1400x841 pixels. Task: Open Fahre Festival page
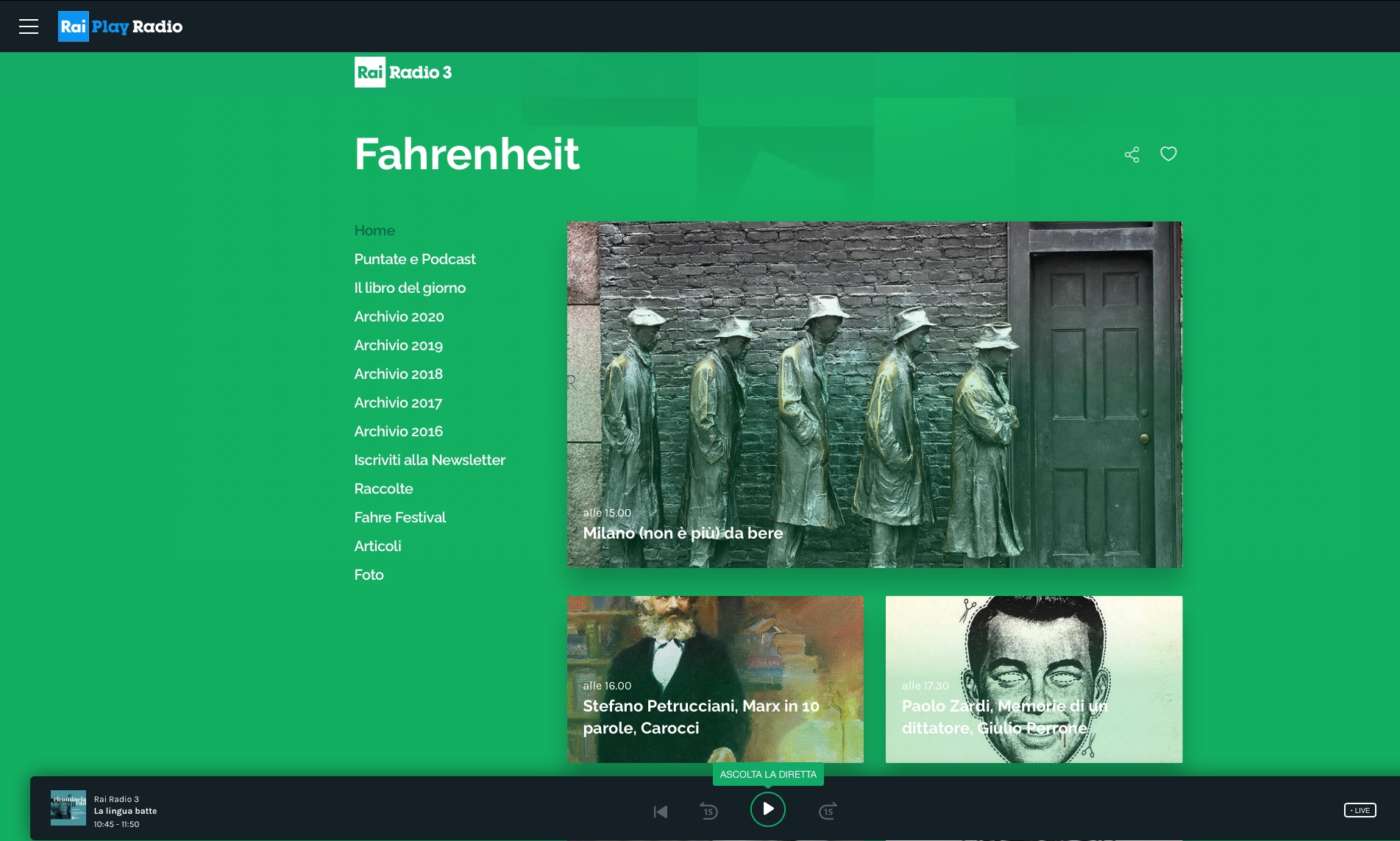click(400, 518)
